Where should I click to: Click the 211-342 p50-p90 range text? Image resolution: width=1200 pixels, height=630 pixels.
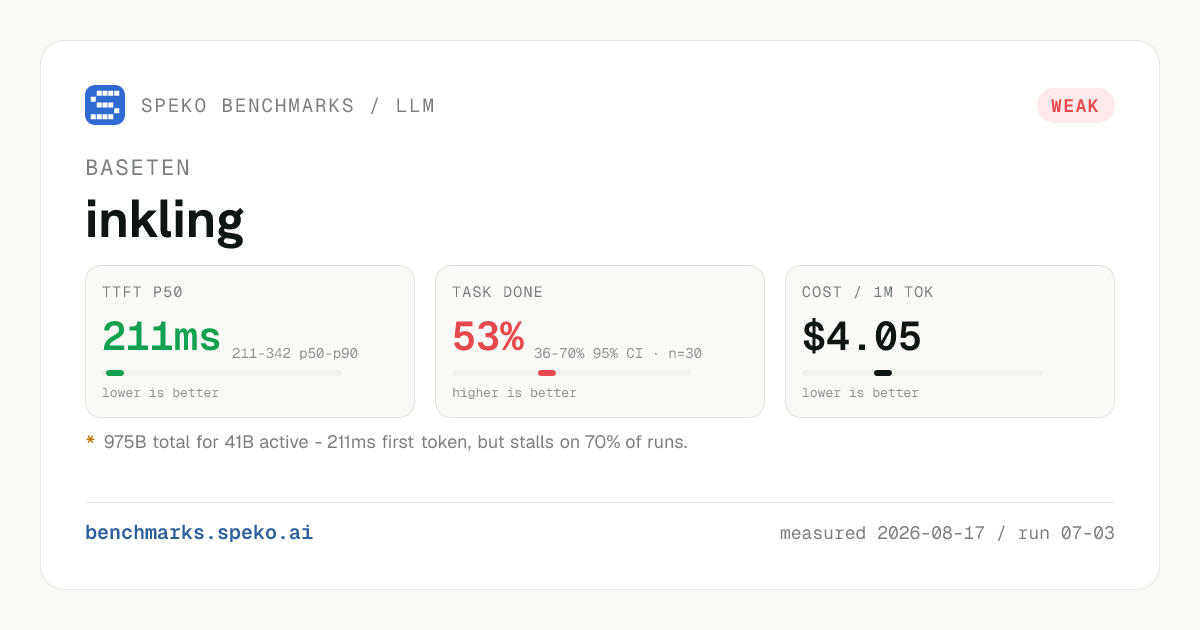(295, 353)
